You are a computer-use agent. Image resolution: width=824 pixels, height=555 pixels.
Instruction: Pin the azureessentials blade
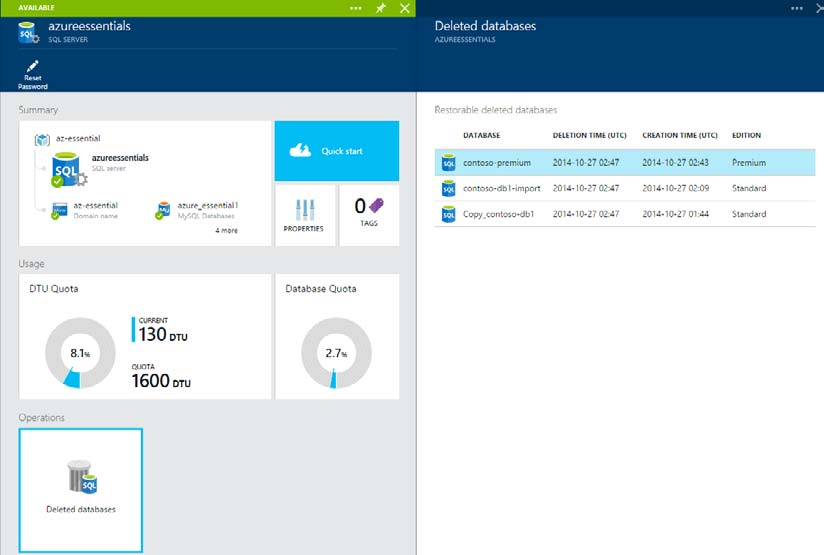[381, 8]
